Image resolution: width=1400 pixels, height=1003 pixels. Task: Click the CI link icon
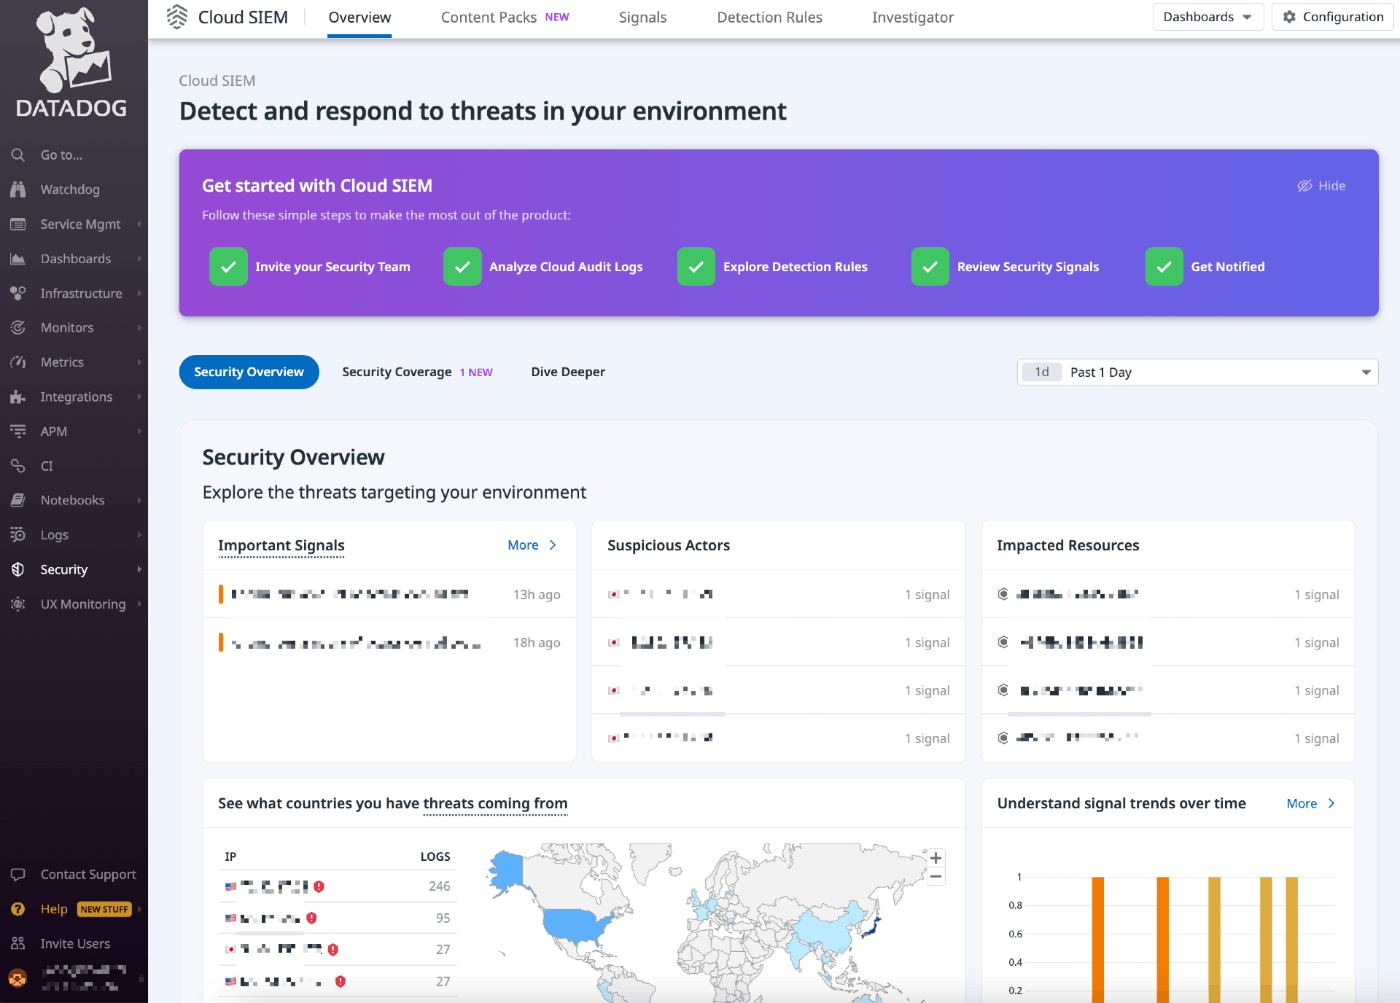pos(18,466)
